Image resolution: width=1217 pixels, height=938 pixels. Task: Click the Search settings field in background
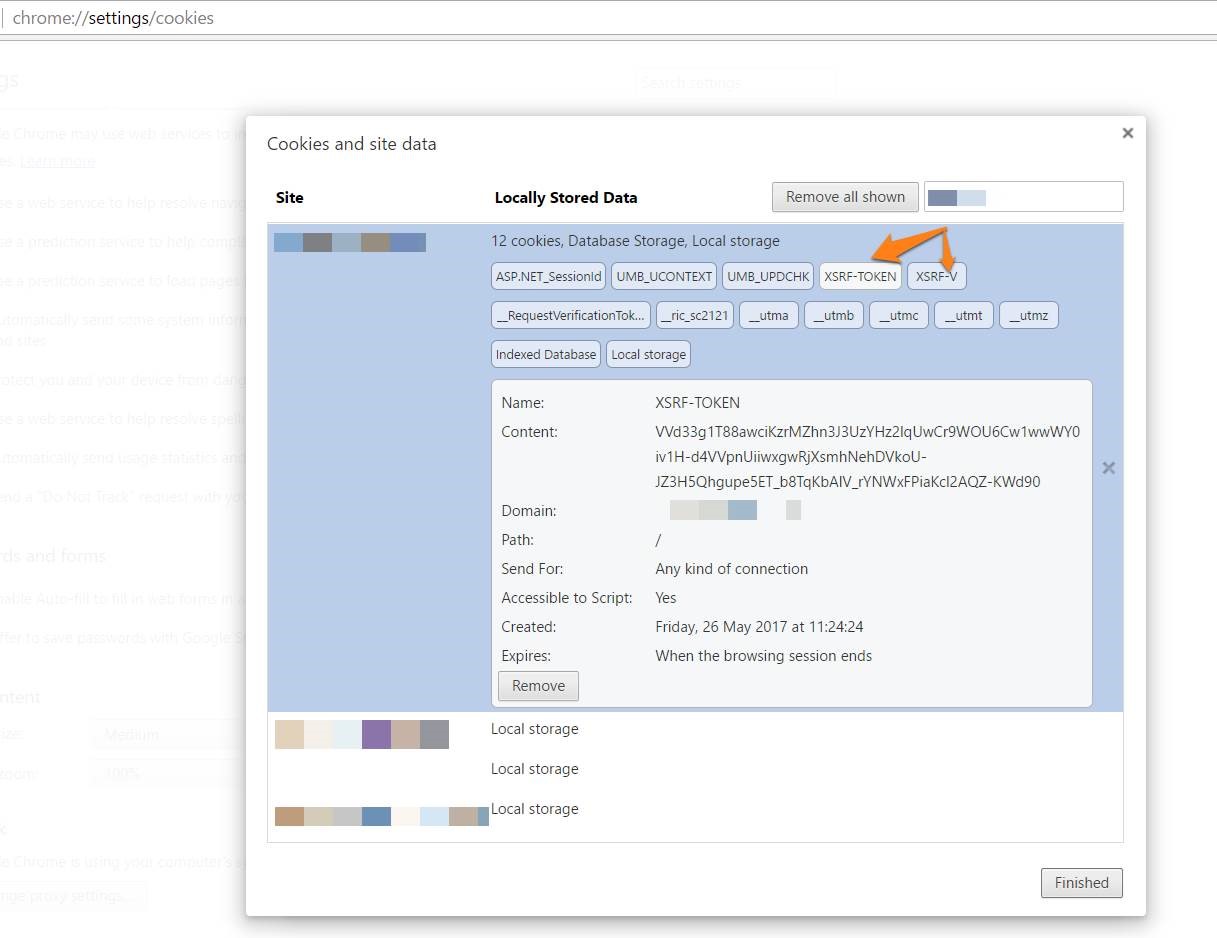click(735, 83)
